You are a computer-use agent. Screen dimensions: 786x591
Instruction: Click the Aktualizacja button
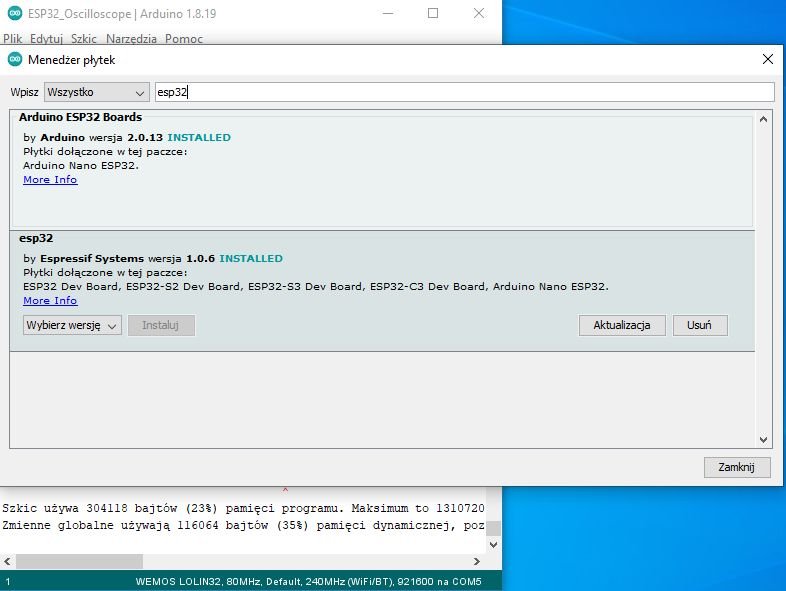coord(622,325)
